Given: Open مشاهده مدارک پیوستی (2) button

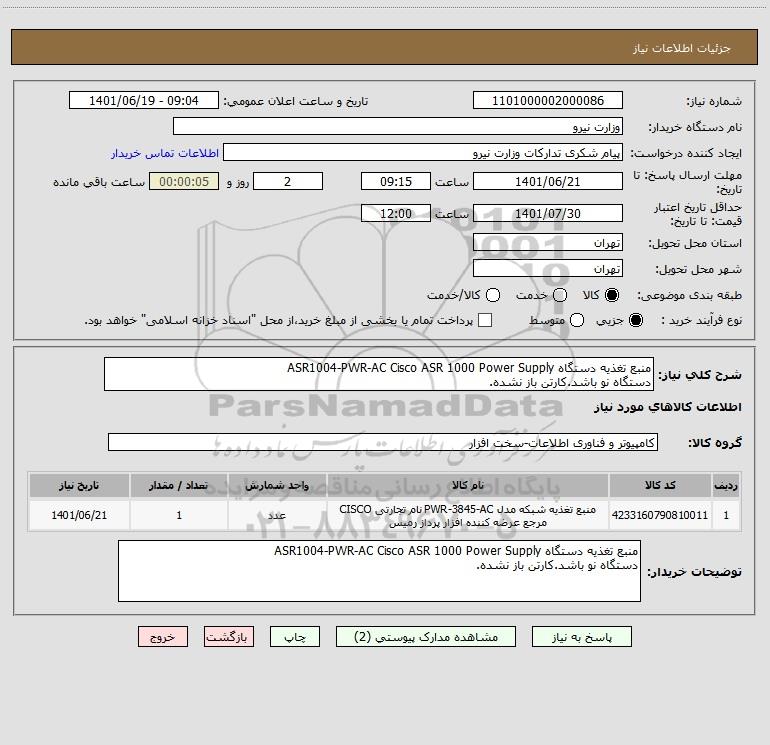Looking at the screenshot, I should point(426,636).
